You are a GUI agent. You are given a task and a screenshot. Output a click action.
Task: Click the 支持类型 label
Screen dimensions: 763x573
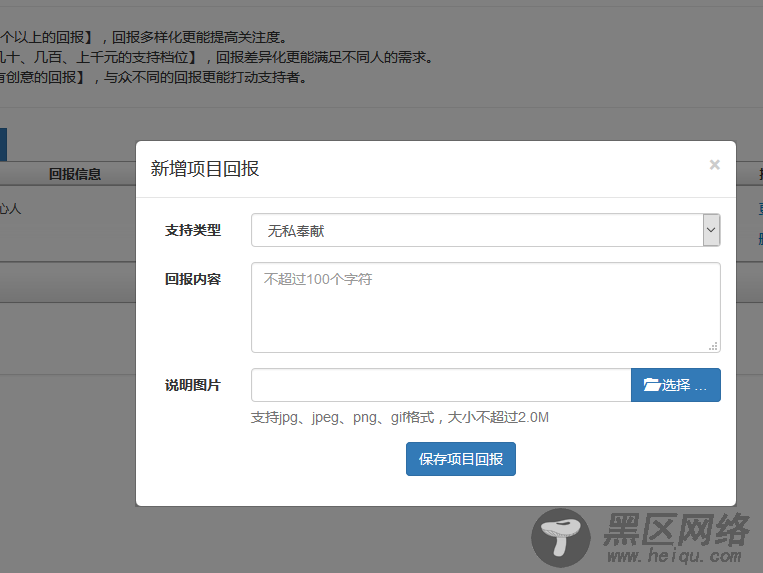click(x=193, y=230)
